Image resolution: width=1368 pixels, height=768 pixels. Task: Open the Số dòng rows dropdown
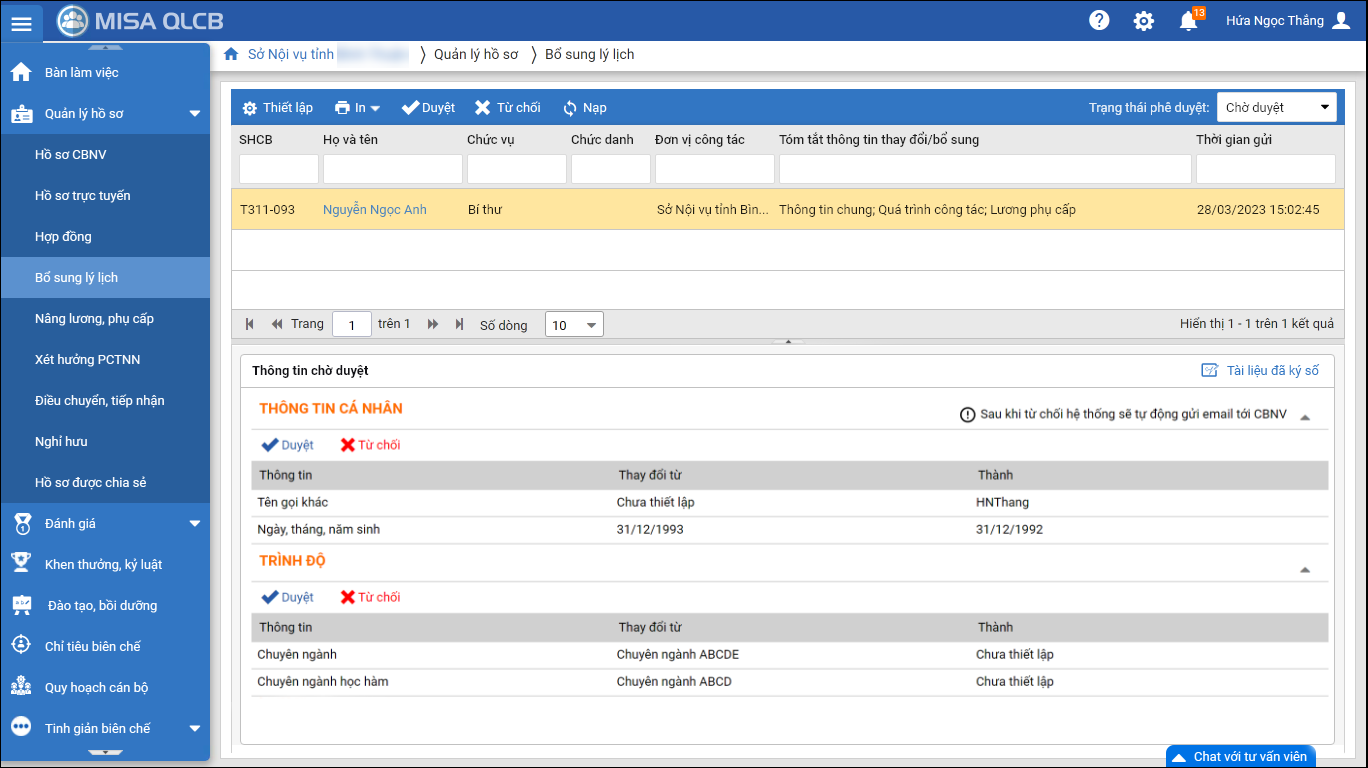tap(574, 325)
